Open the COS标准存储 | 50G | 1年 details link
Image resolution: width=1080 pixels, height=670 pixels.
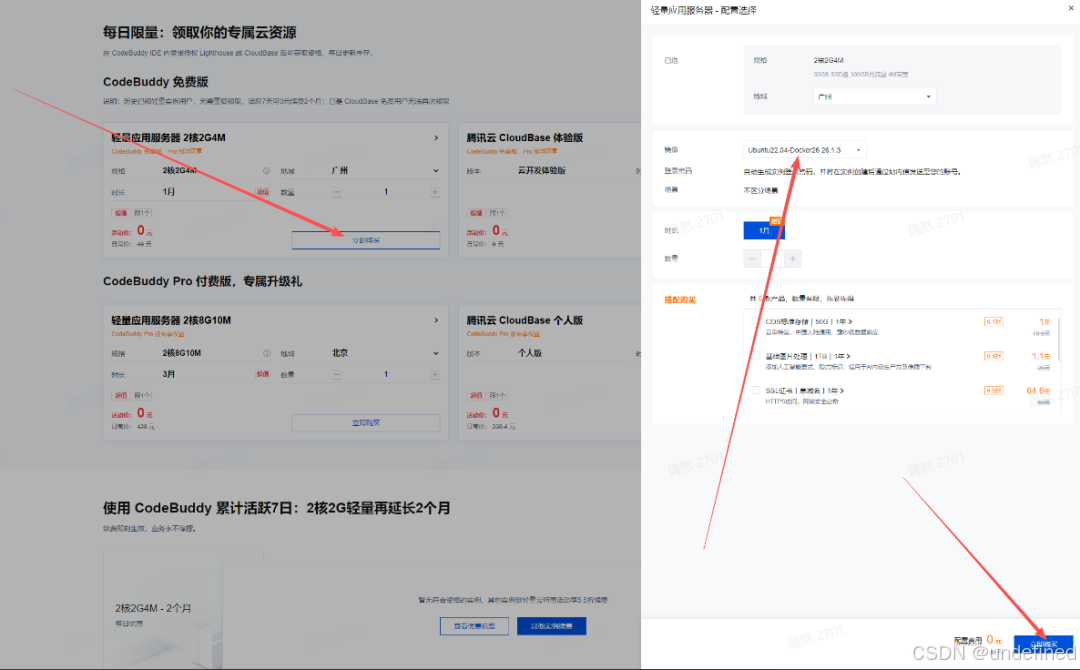click(x=809, y=322)
